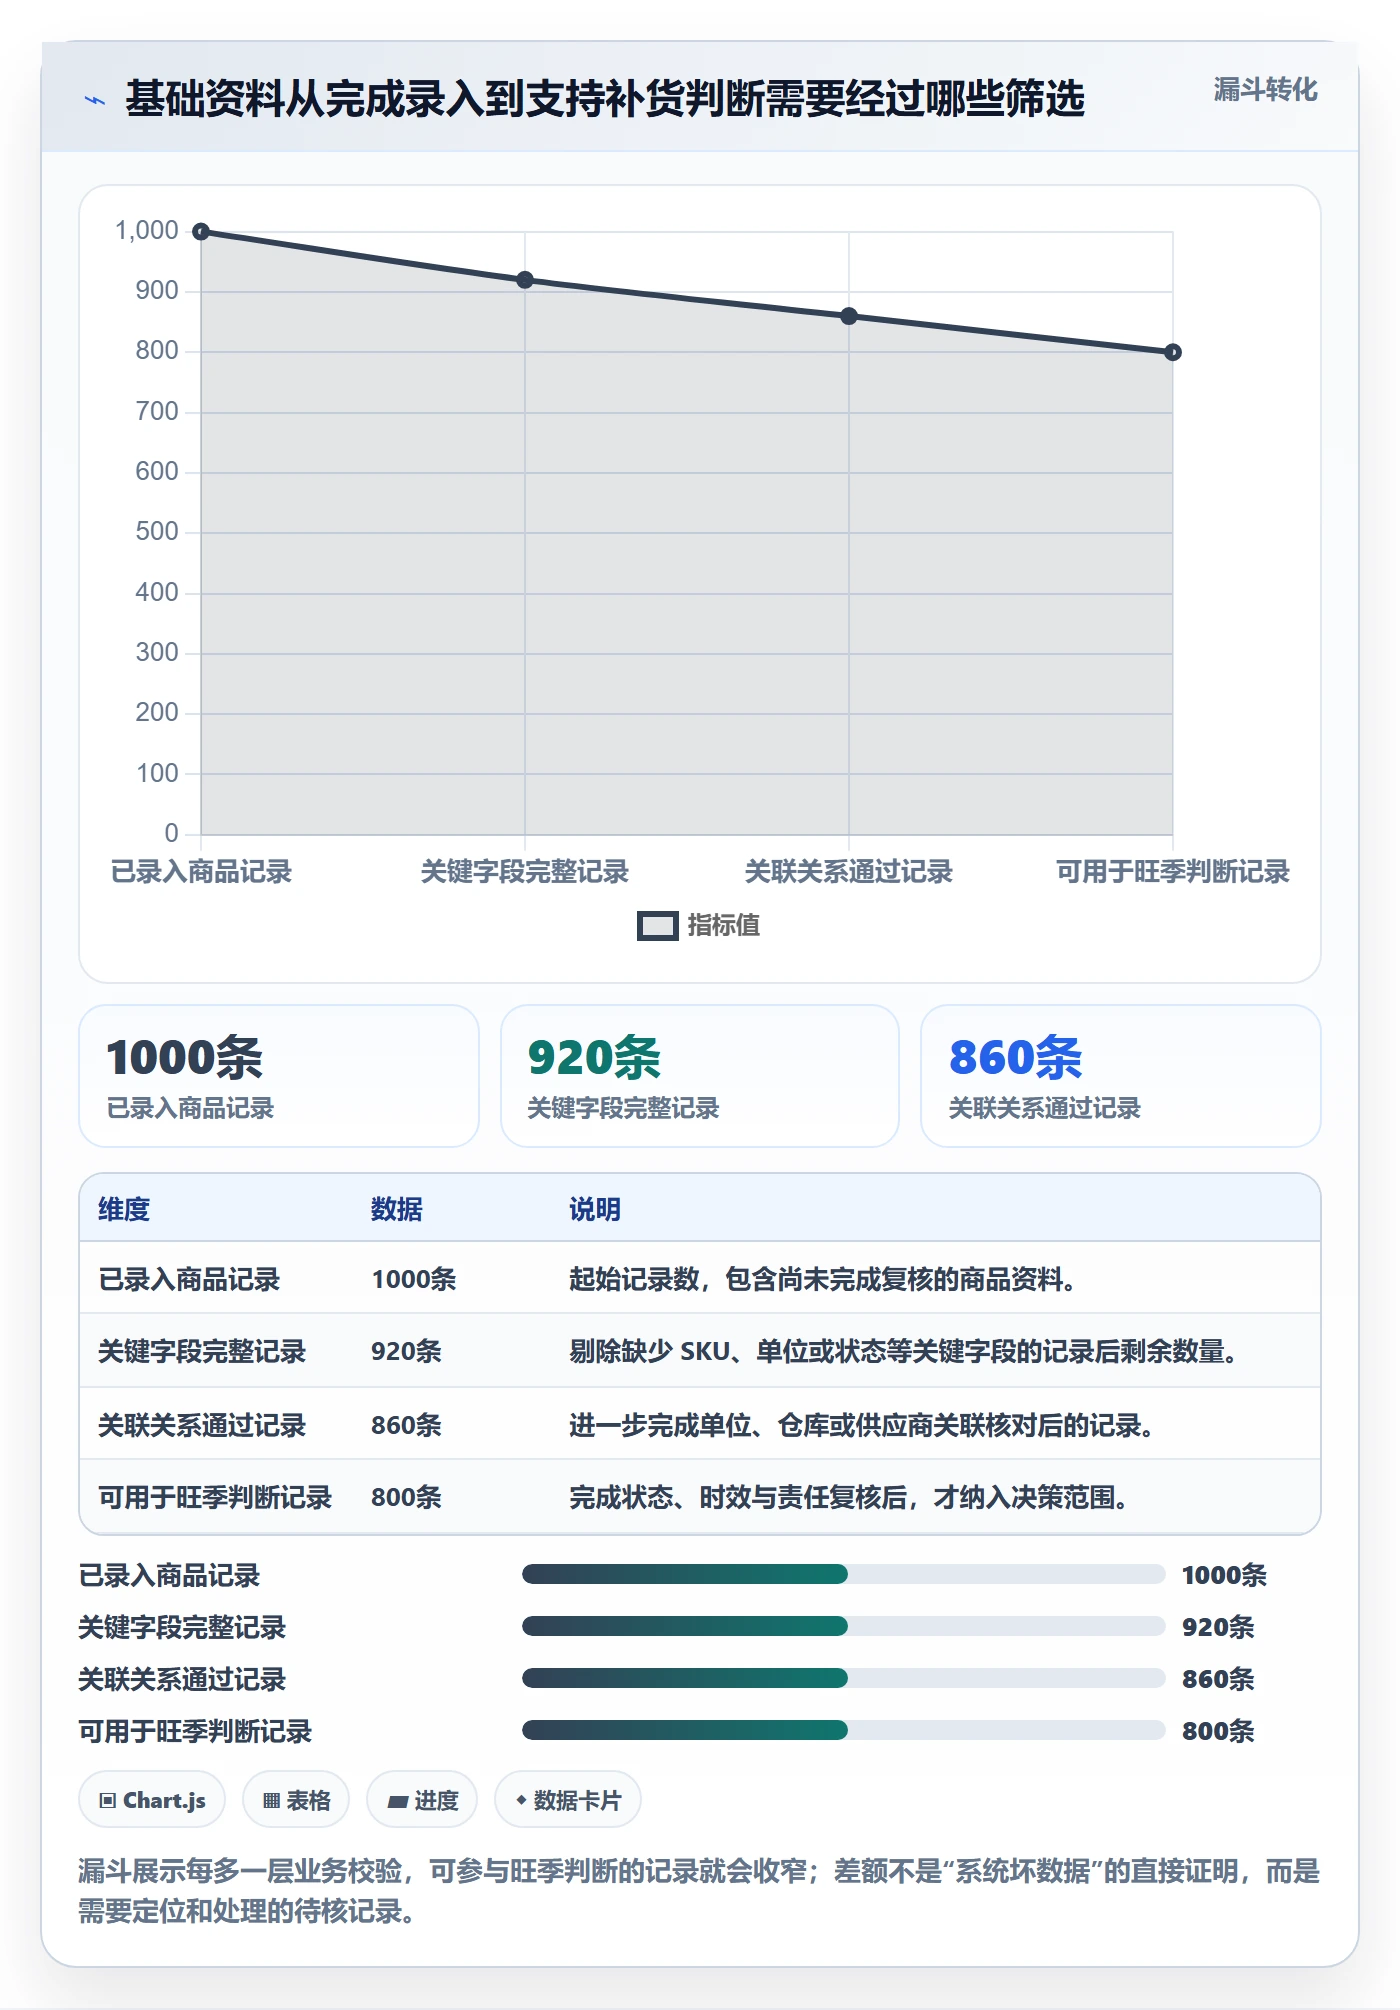Image resolution: width=1400 pixels, height=2010 pixels.
Task: Click the 漏斗转化 label in header
Action: (1265, 90)
